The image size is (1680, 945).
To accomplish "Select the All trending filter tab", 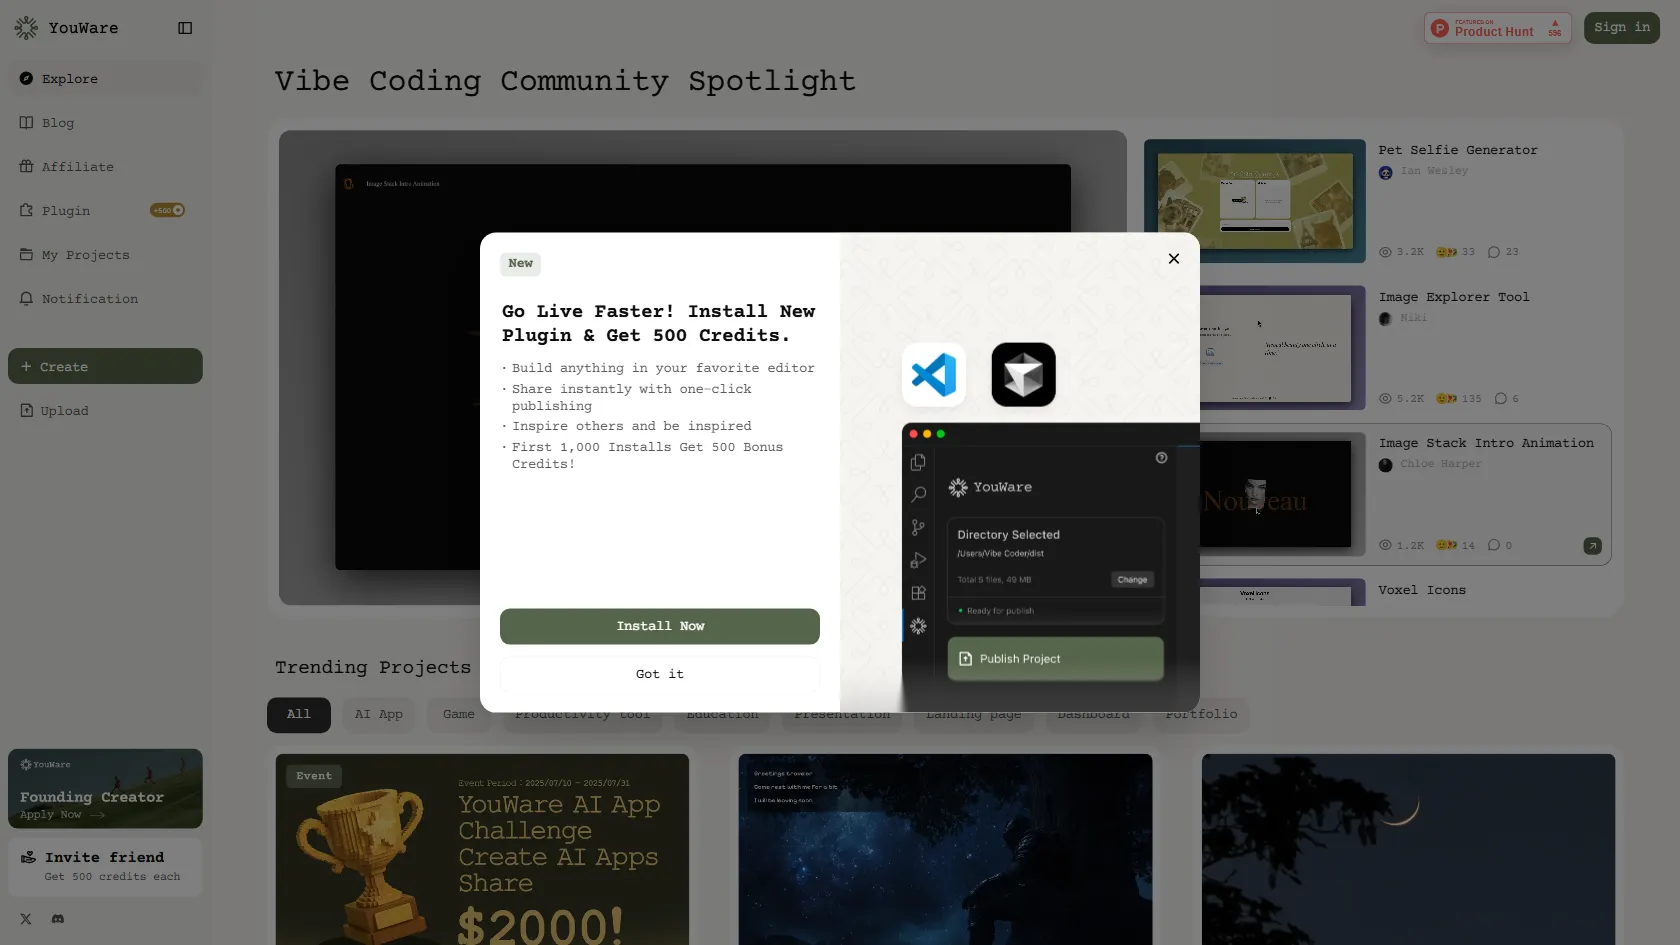I will point(299,715).
